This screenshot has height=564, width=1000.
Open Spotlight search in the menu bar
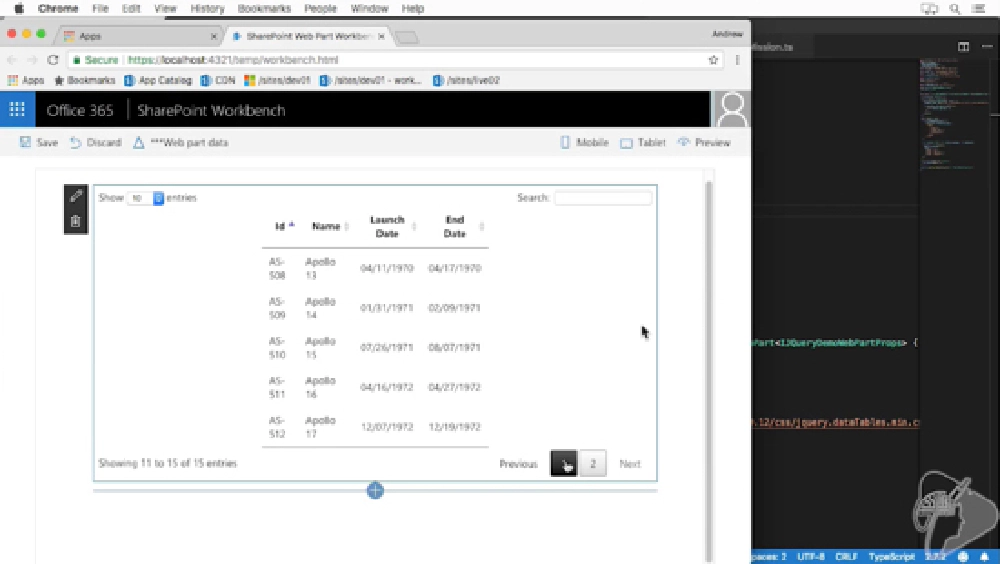954,8
